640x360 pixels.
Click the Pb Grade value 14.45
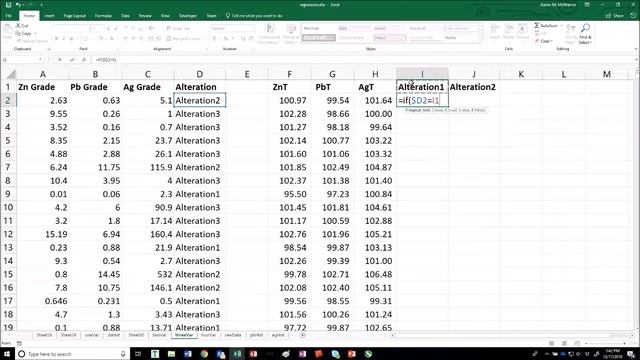(95, 274)
